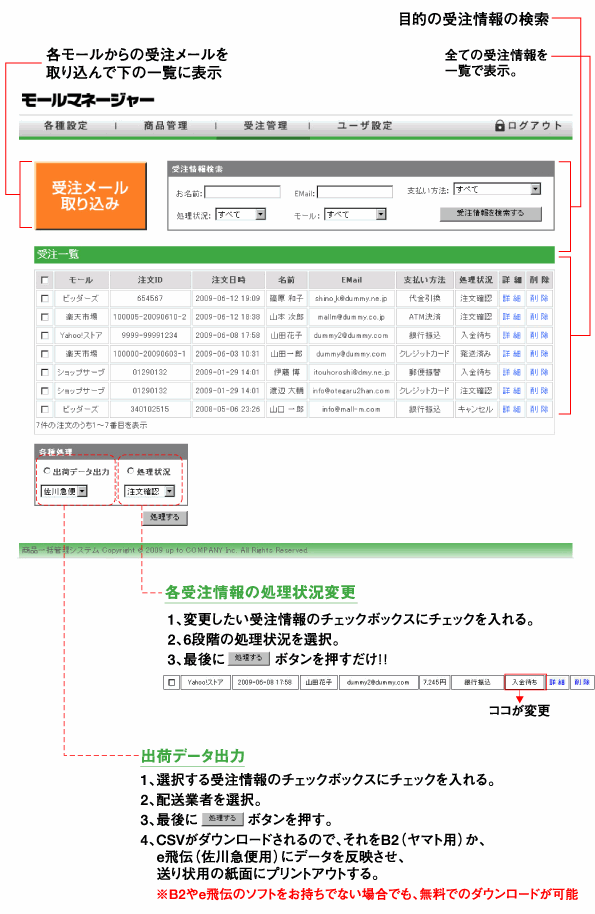
Task: Click 削除 for order 9999-99991234
Action: pyautogui.click(x=539, y=336)
